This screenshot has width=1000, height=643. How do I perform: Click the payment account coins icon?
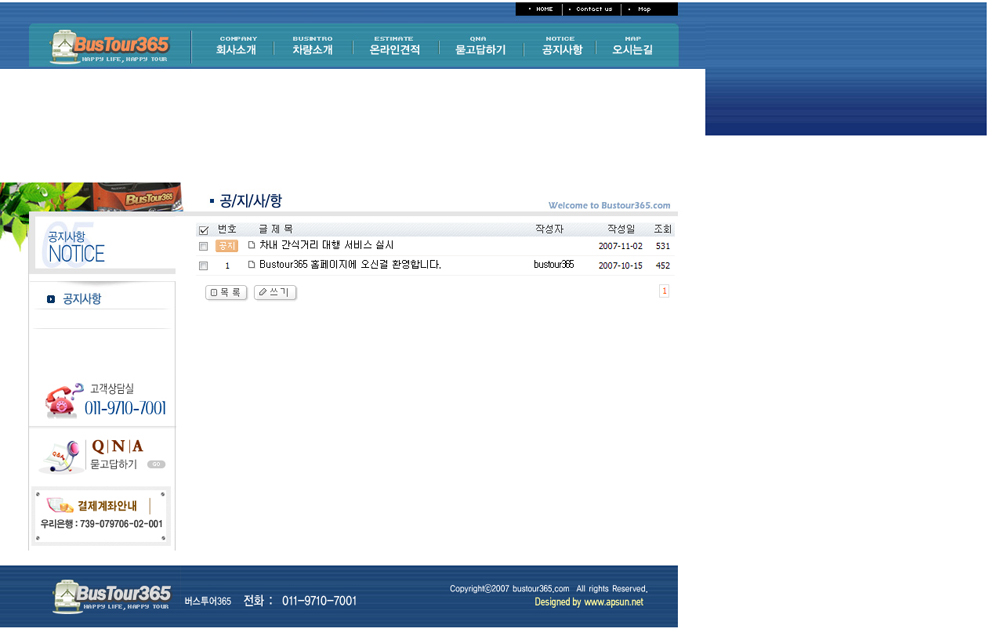point(60,506)
